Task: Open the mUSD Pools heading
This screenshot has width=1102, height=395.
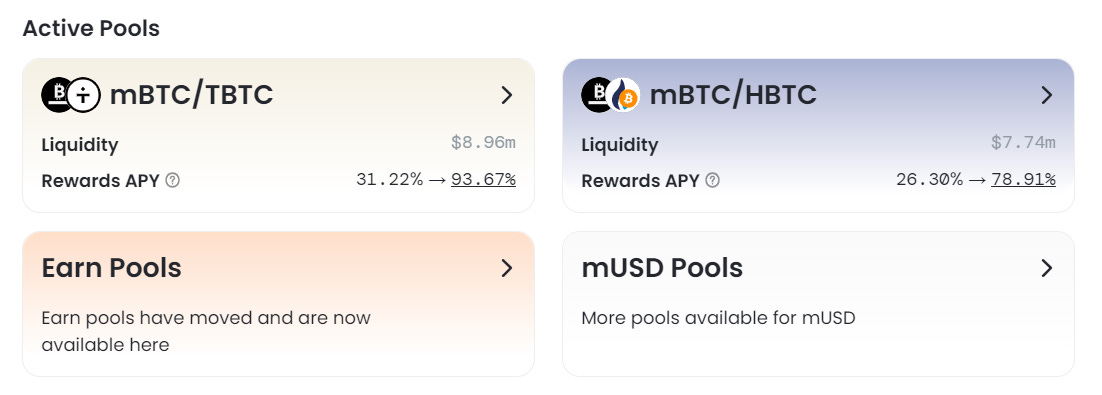Action: (662, 268)
